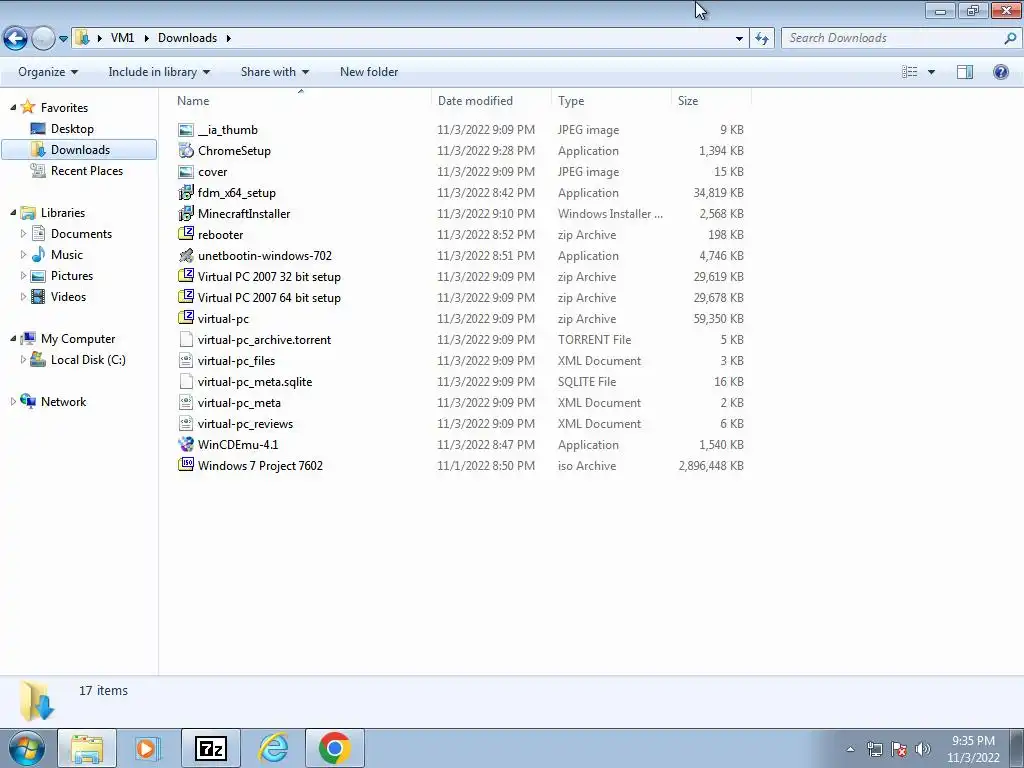Screen dimensions: 1024x768
Task: Select the virtual-pc_archive.torrent file icon
Action: coord(186,340)
